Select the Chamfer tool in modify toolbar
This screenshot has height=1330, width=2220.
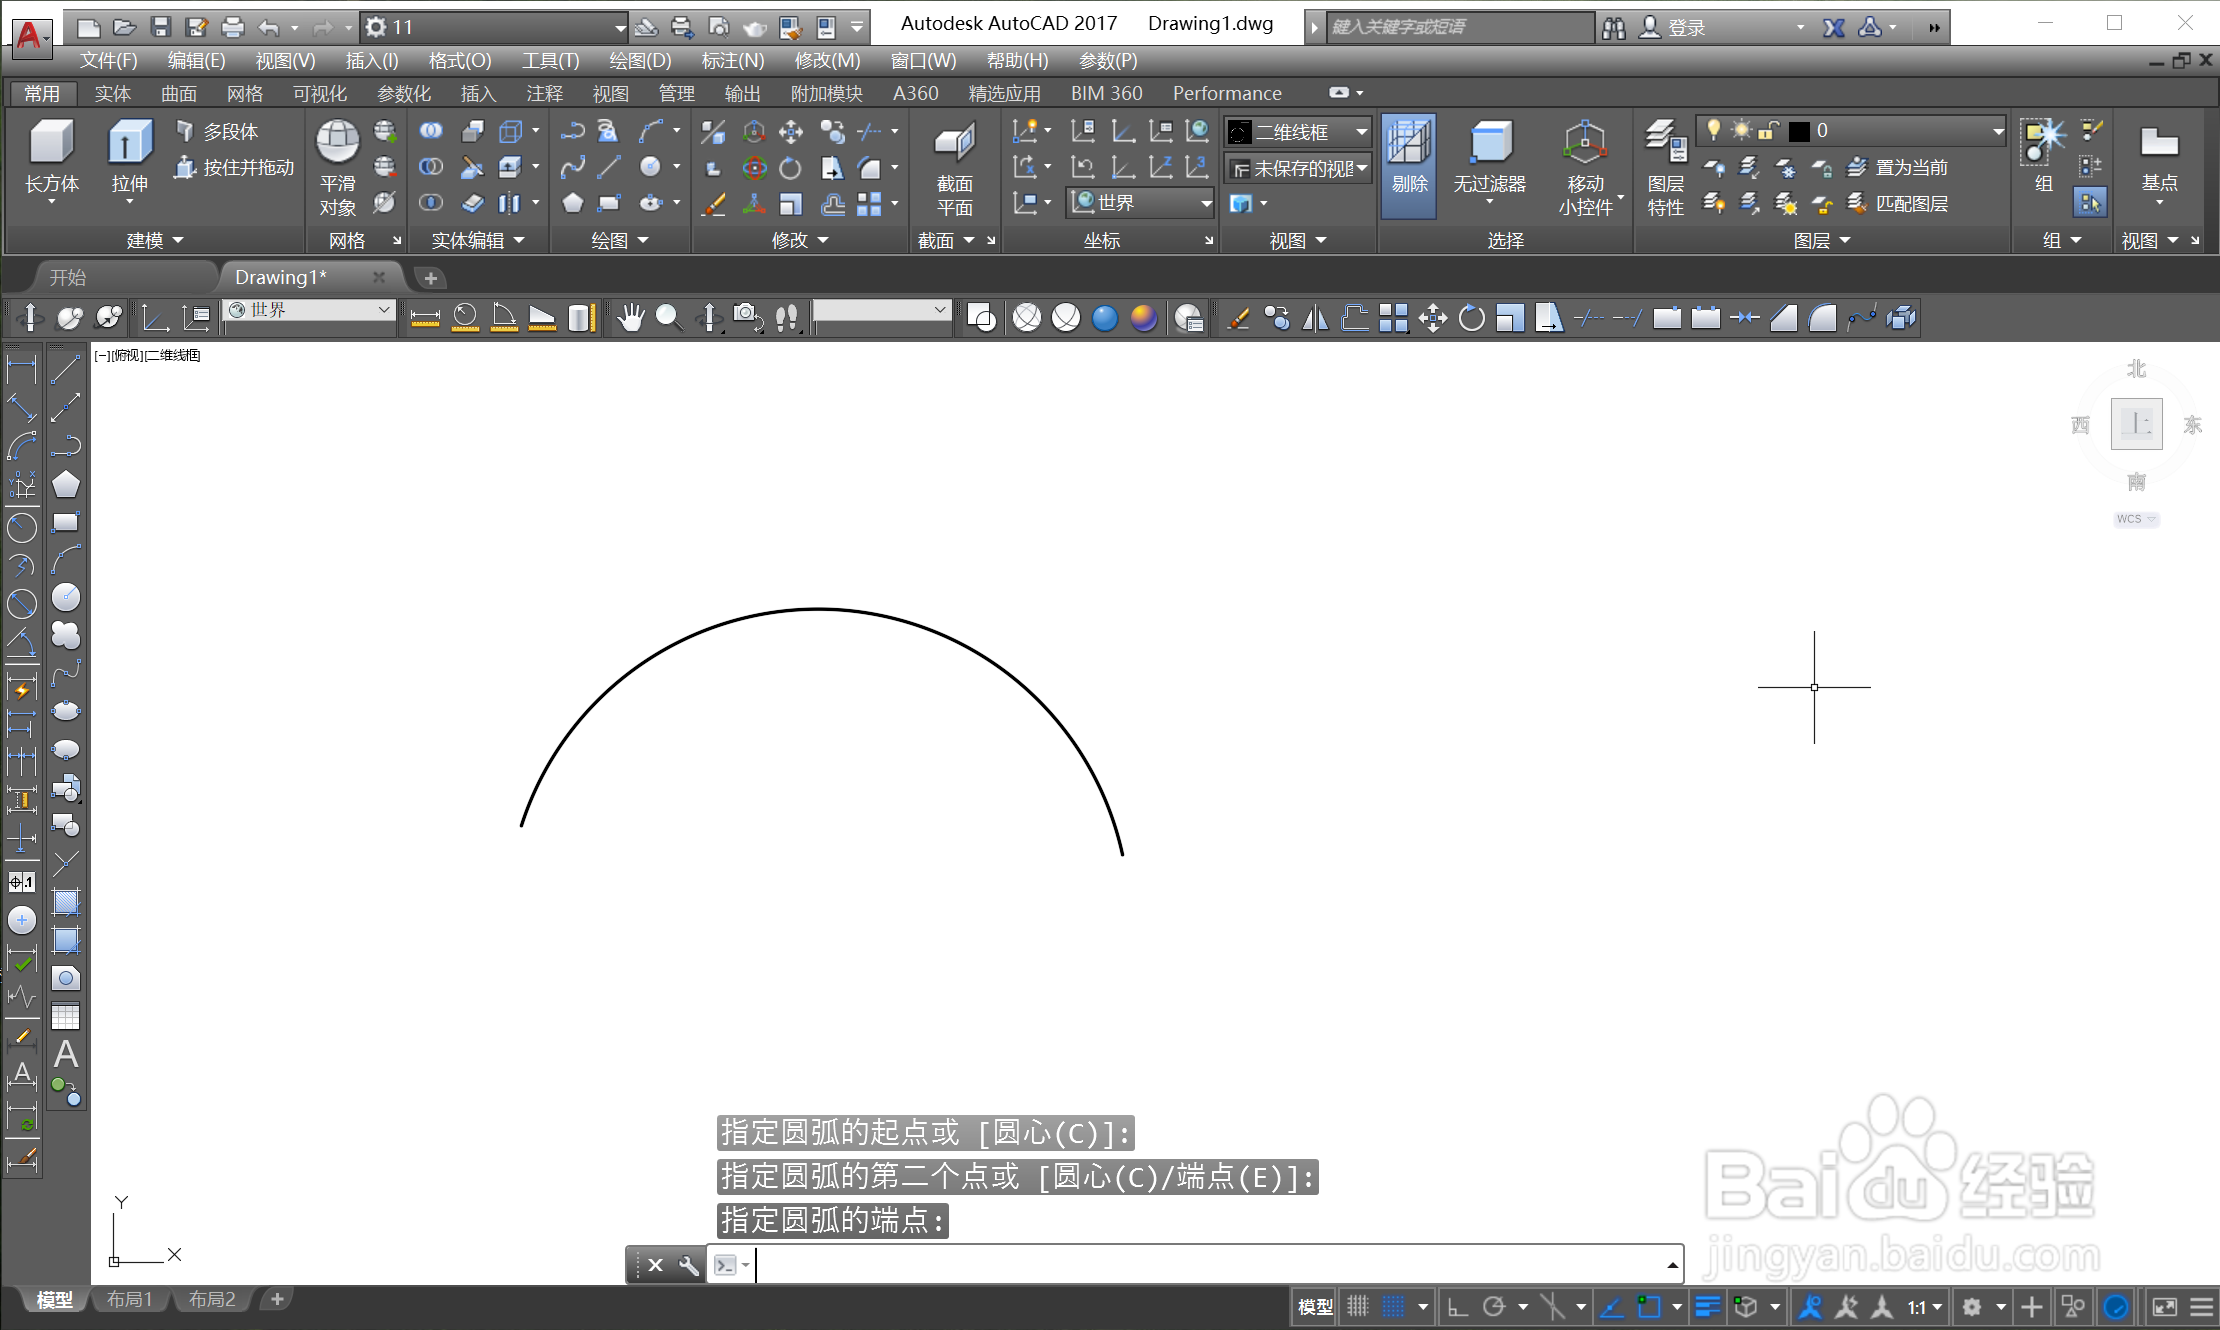point(1783,318)
